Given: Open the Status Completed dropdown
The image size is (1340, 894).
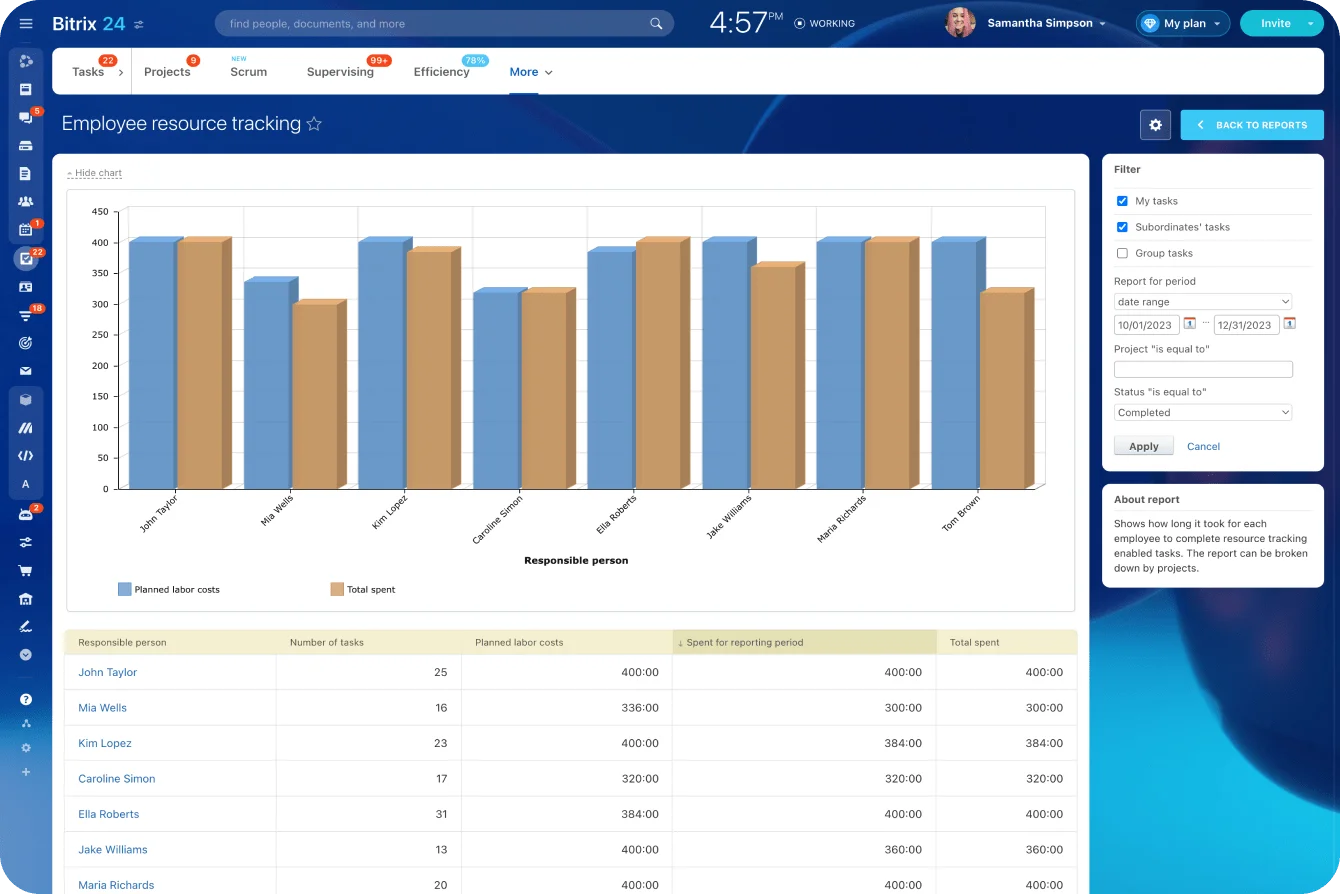Looking at the screenshot, I should (1203, 412).
